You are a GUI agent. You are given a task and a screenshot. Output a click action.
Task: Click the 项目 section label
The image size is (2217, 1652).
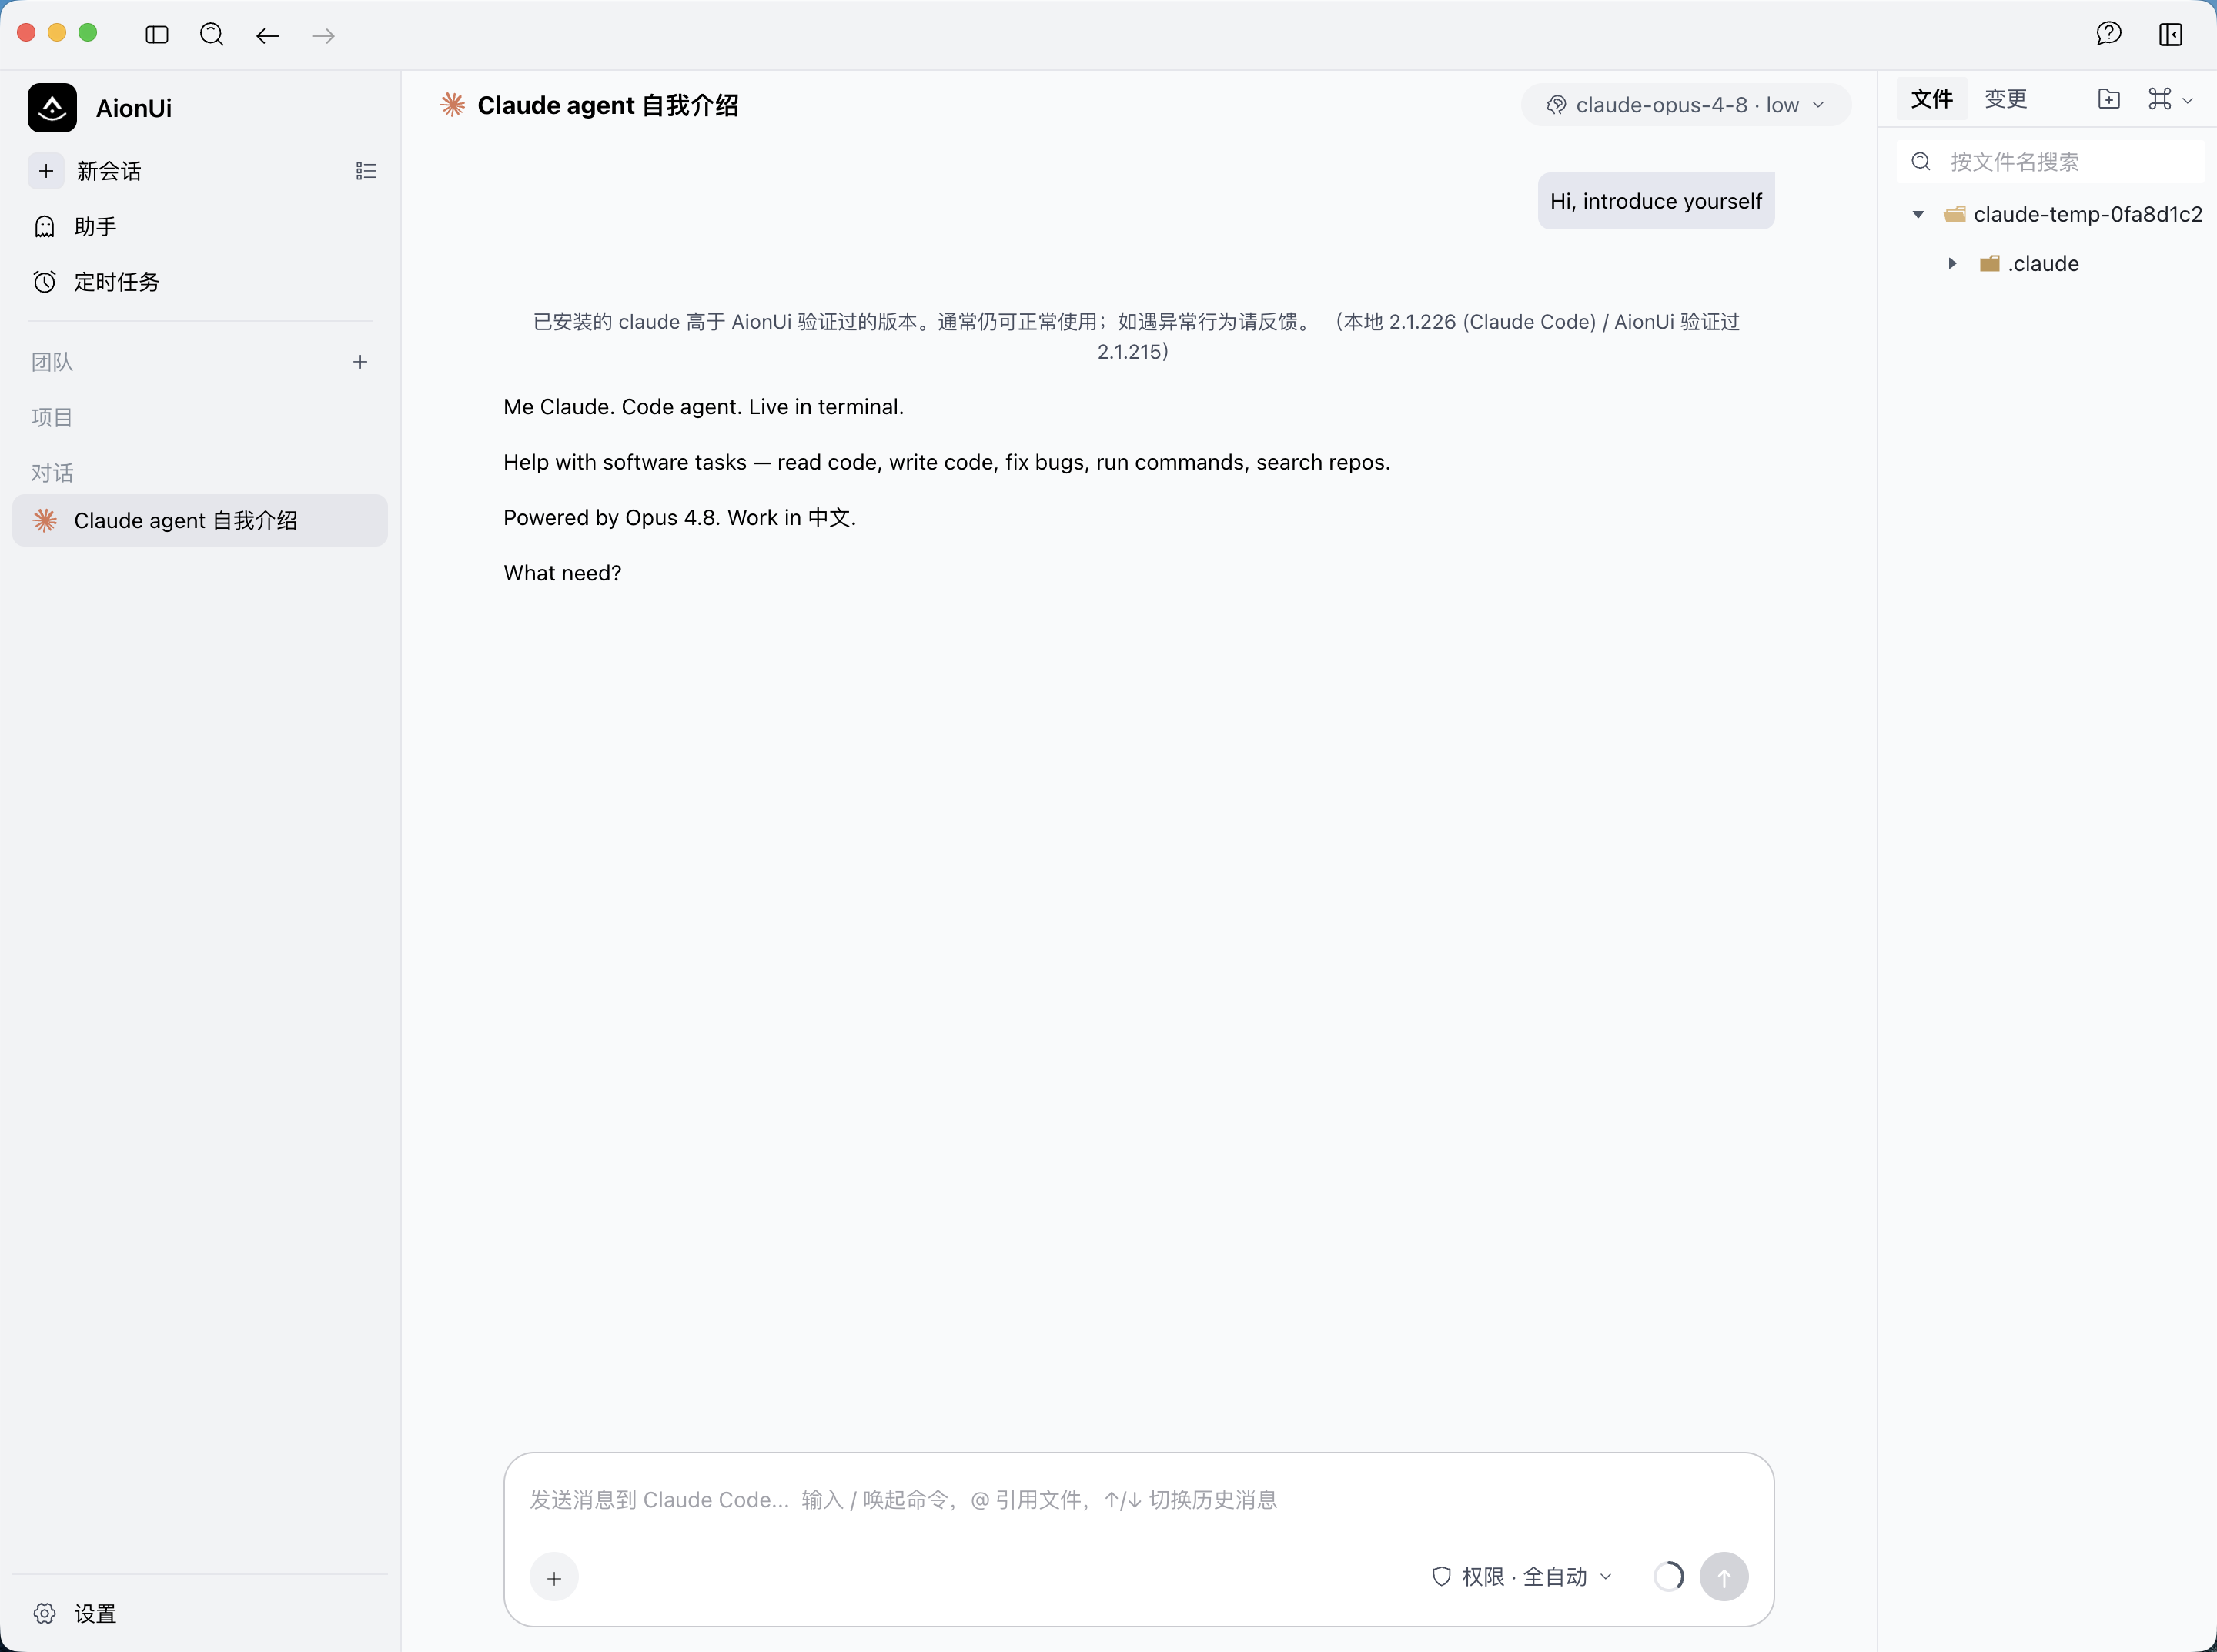point(52,417)
